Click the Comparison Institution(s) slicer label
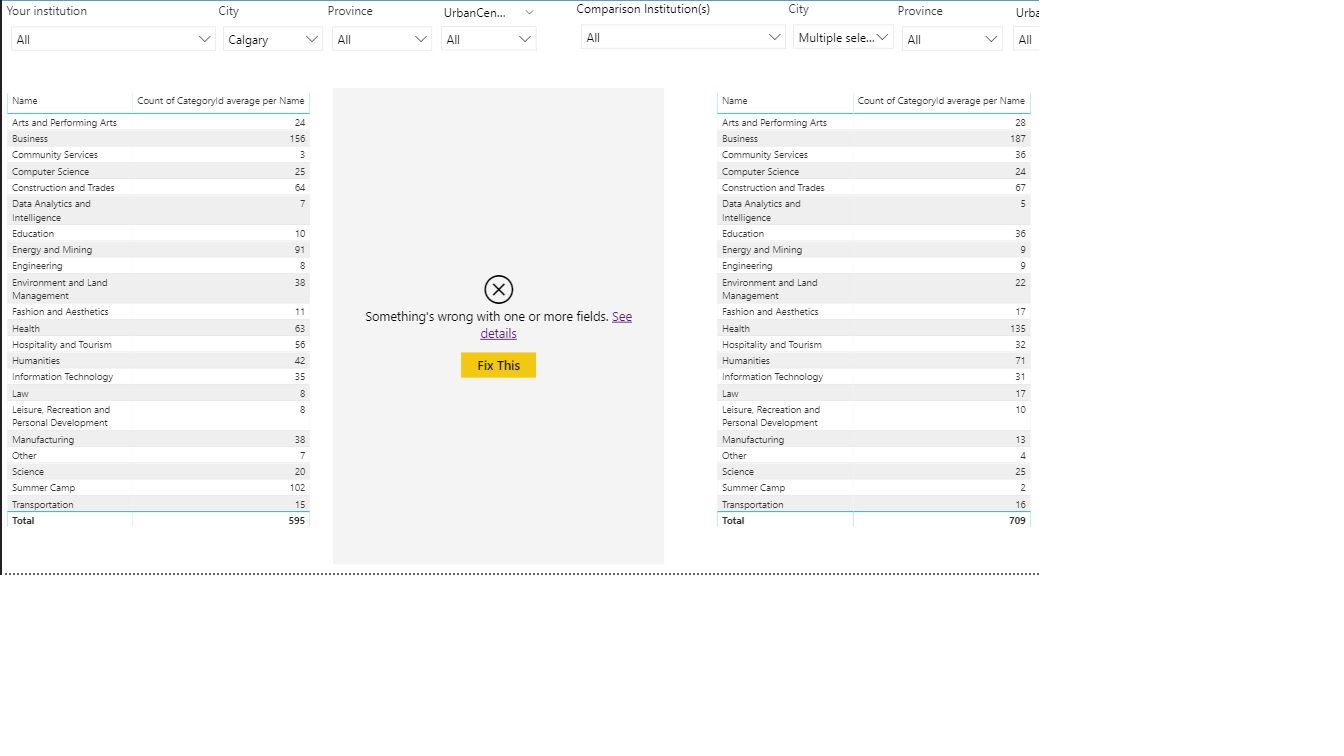The image size is (1344, 756). click(643, 9)
